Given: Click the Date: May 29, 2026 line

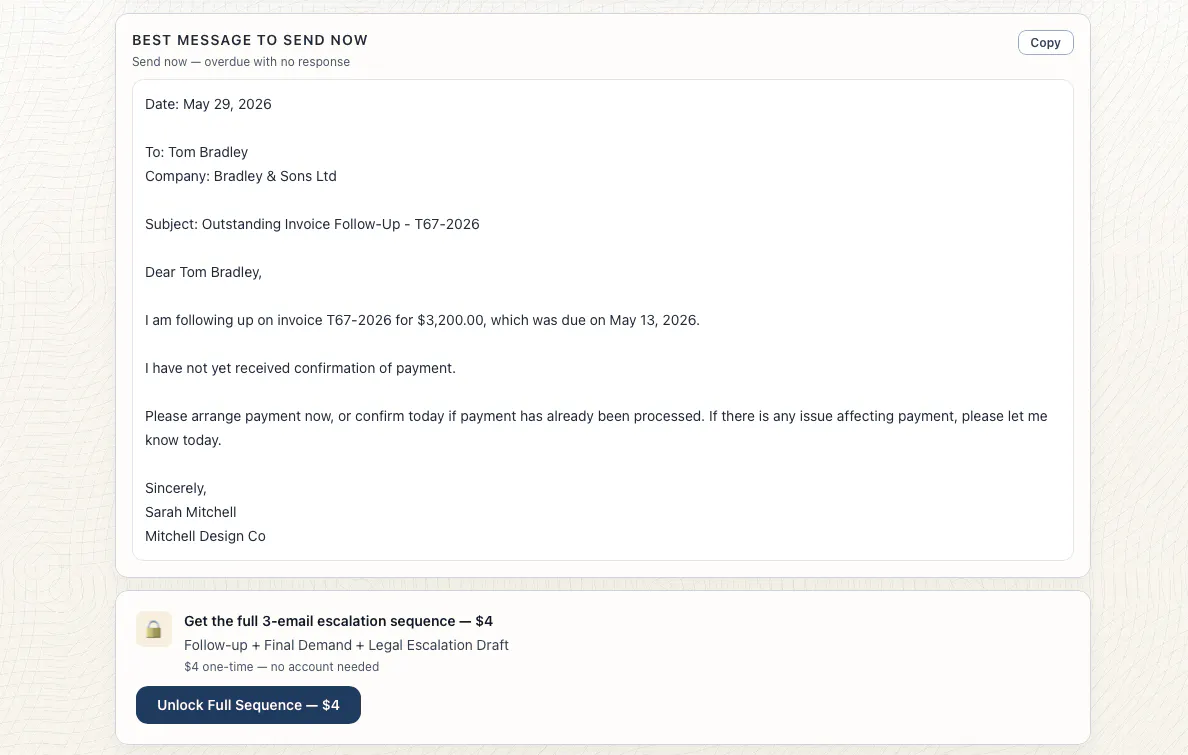Looking at the screenshot, I should click(208, 104).
